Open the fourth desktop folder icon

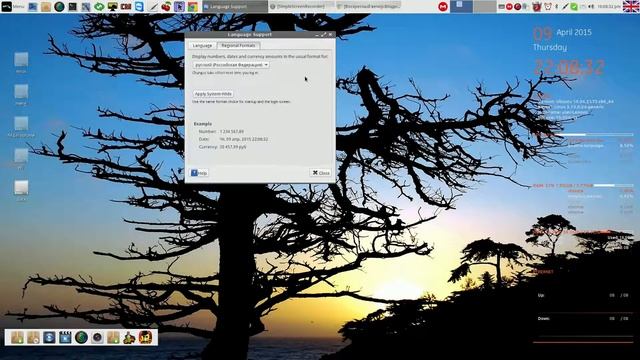(21, 156)
